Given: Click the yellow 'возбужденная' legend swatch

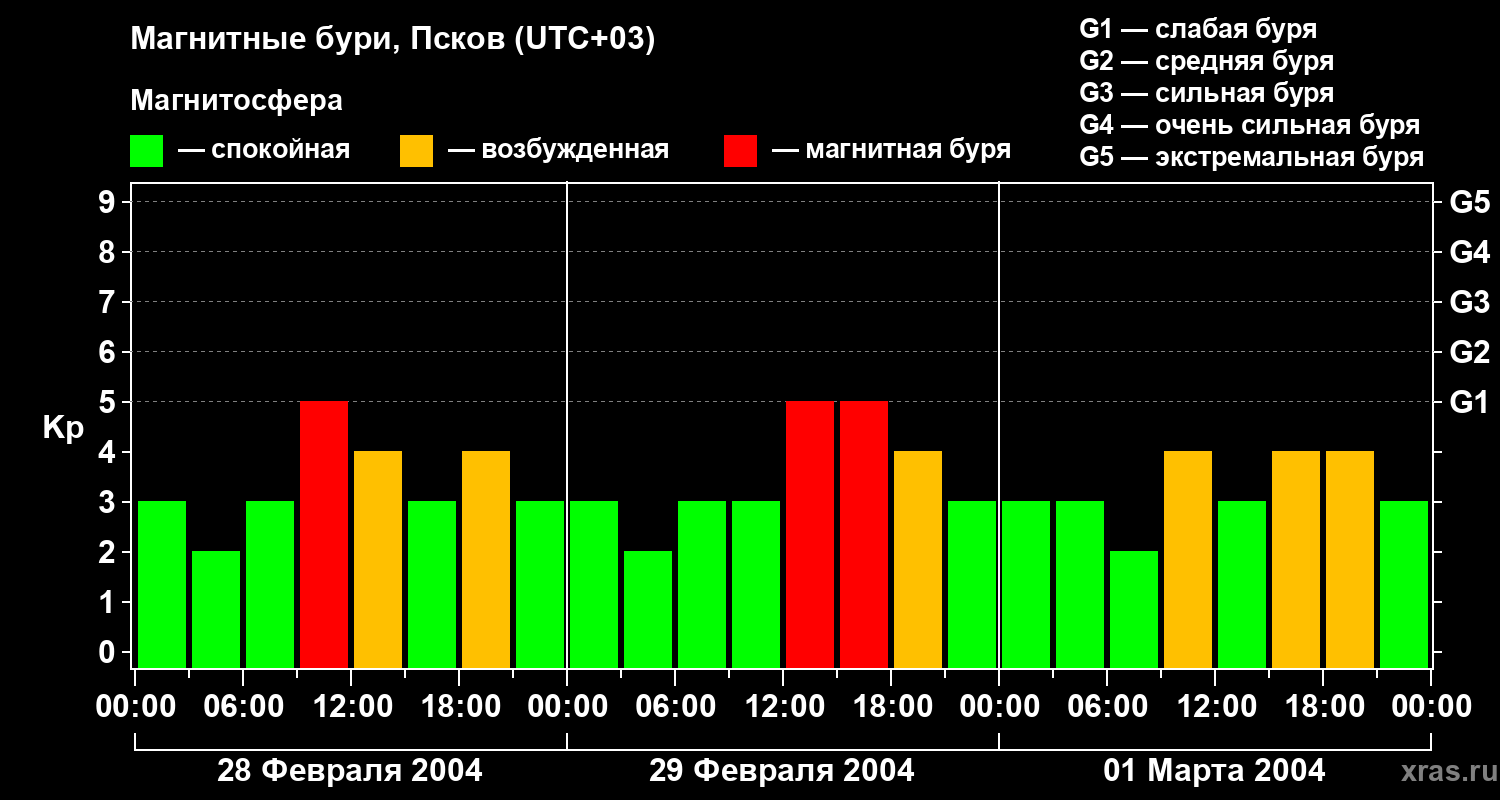Looking at the screenshot, I should (x=416, y=151).
